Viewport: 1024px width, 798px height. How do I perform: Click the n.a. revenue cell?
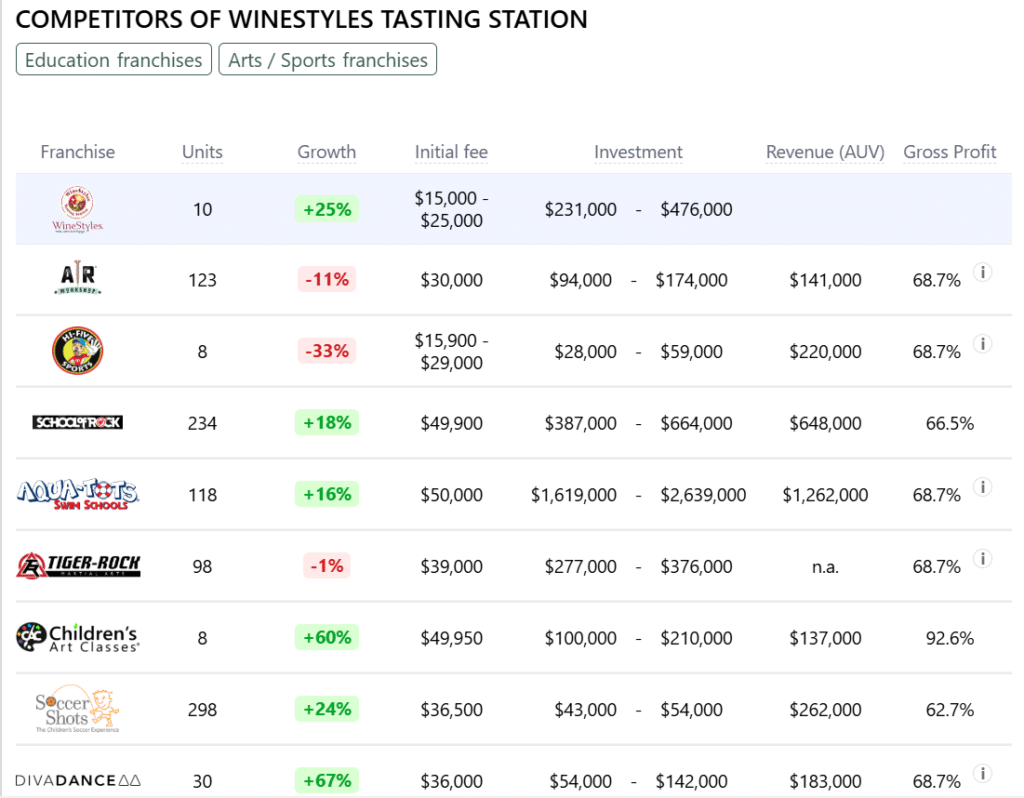[825, 567]
